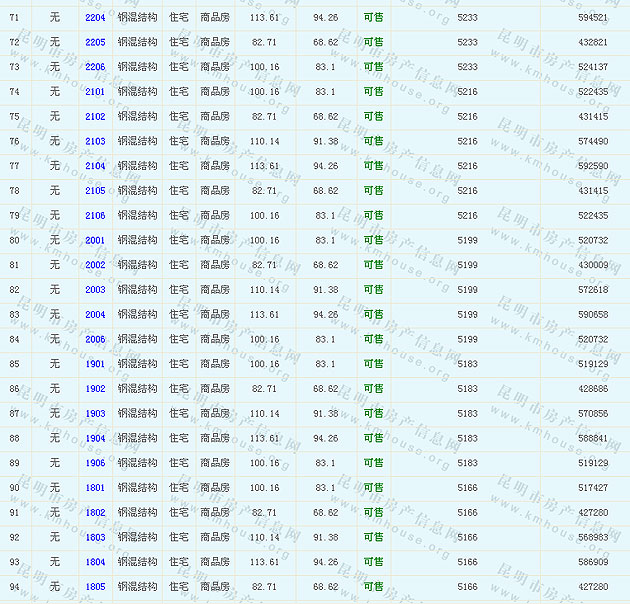
Task: Click room 2104 link
Action: tap(95, 166)
